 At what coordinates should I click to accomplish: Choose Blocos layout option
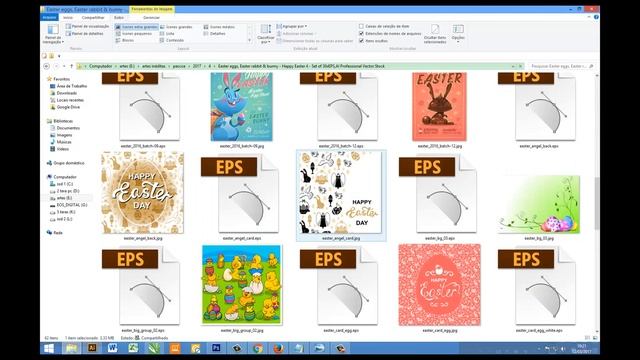coord(125,40)
